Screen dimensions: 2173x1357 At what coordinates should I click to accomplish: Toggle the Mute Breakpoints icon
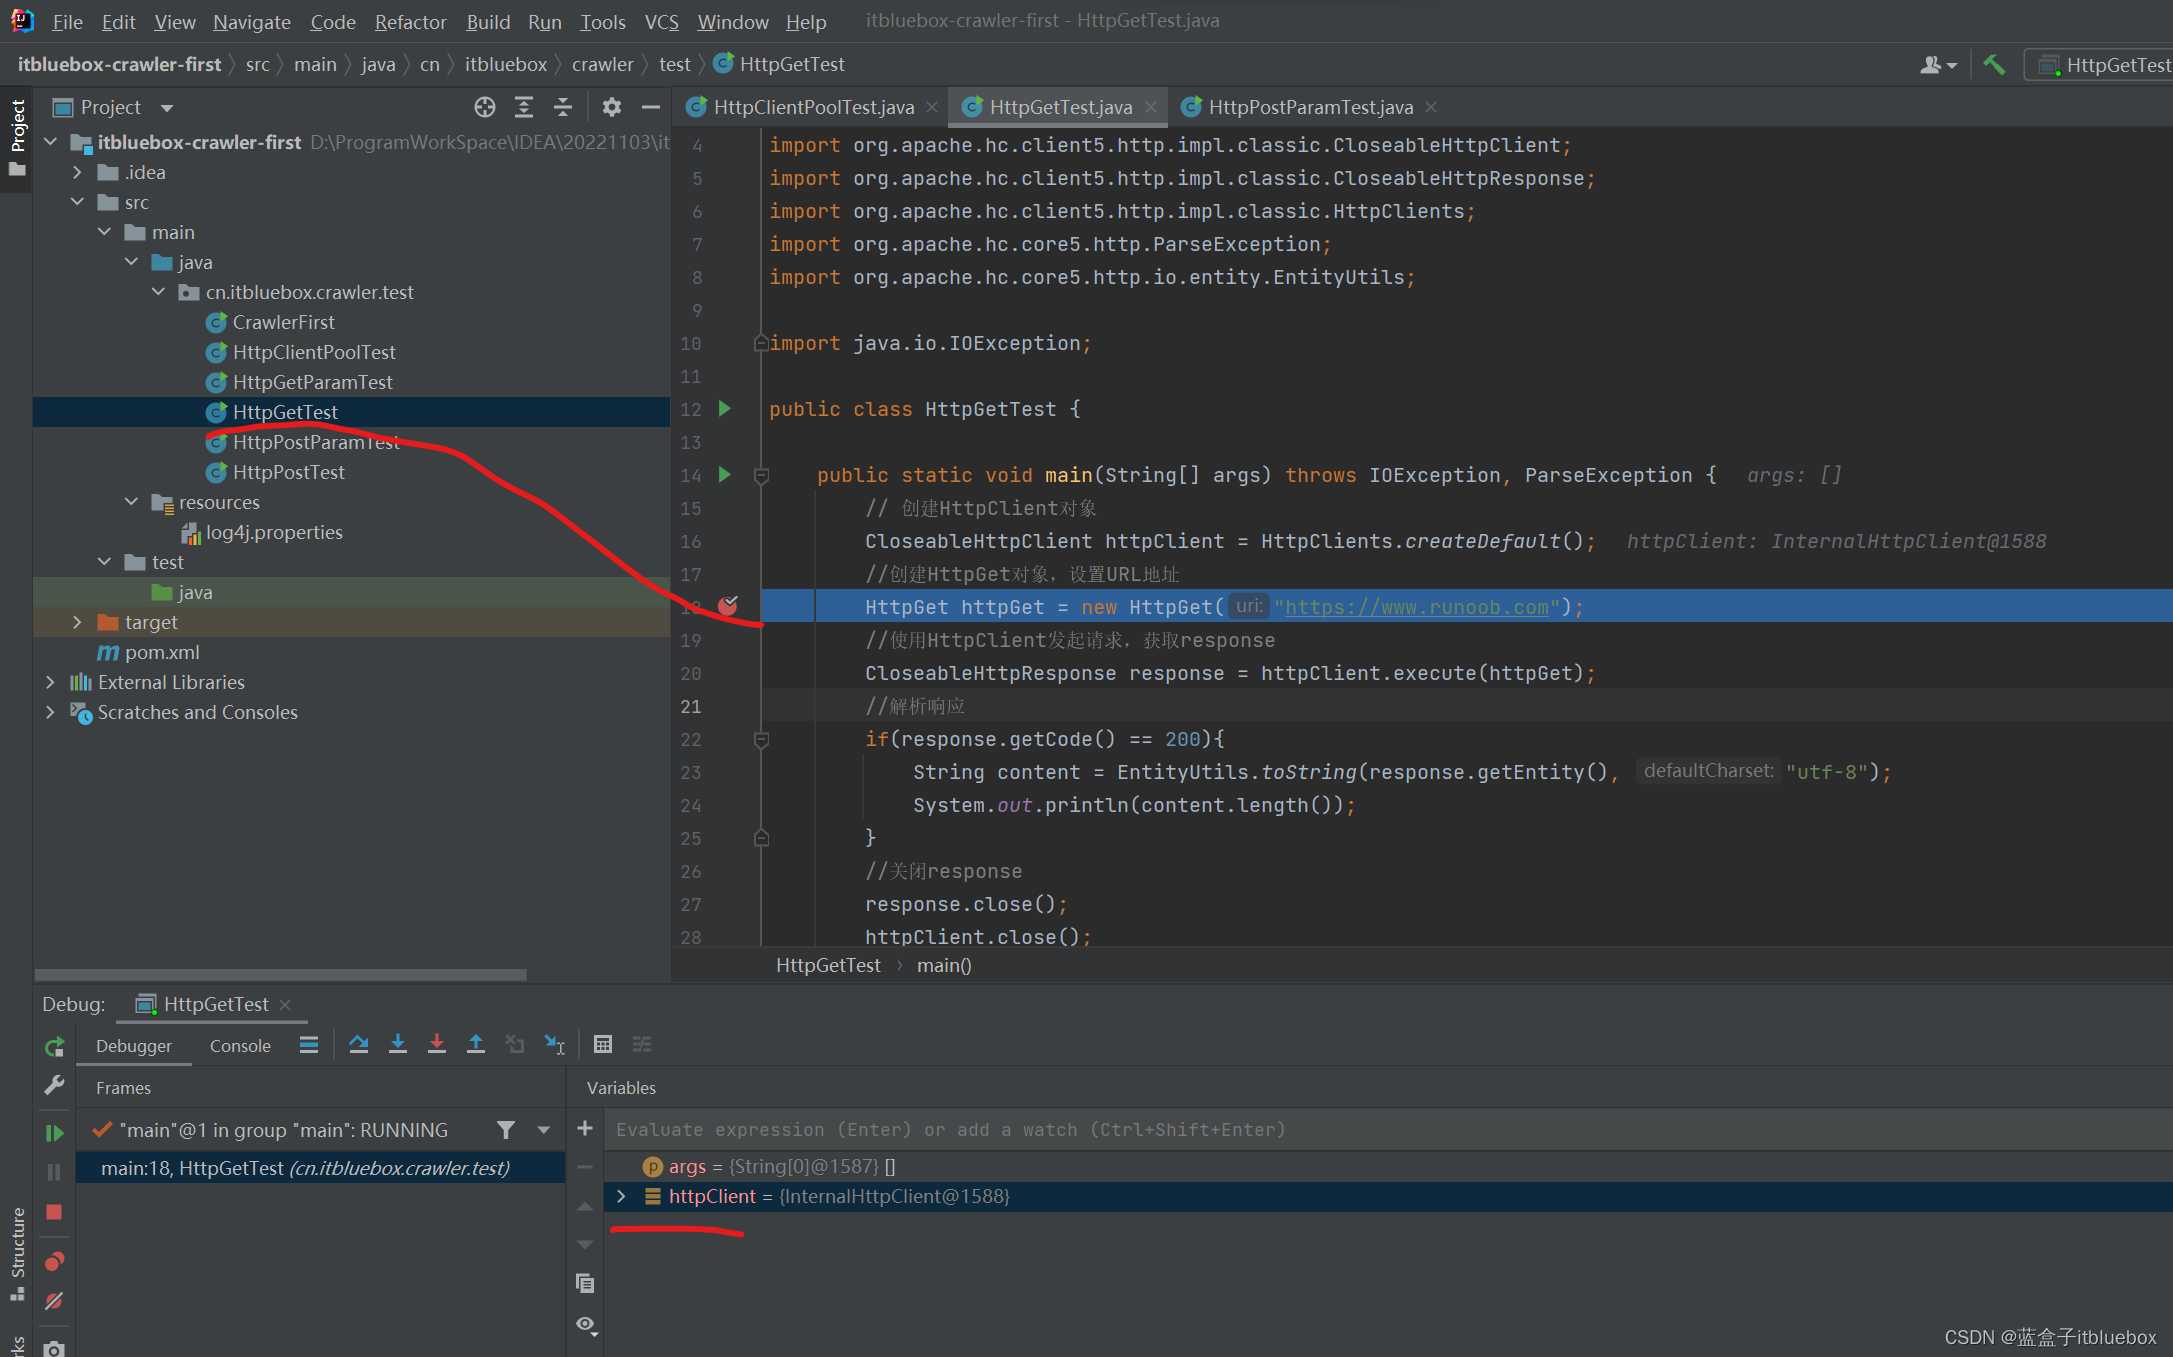pyautogui.click(x=54, y=1301)
